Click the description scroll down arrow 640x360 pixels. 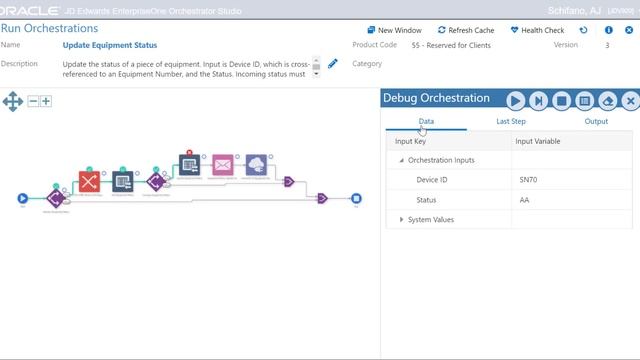coord(316,74)
